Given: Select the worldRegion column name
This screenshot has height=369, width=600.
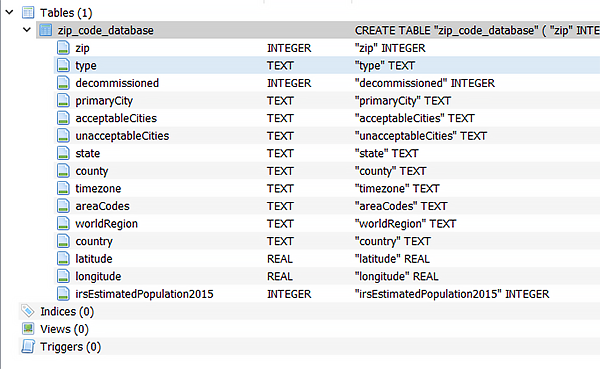Looking at the screenshot, I should tap(106, 224).
